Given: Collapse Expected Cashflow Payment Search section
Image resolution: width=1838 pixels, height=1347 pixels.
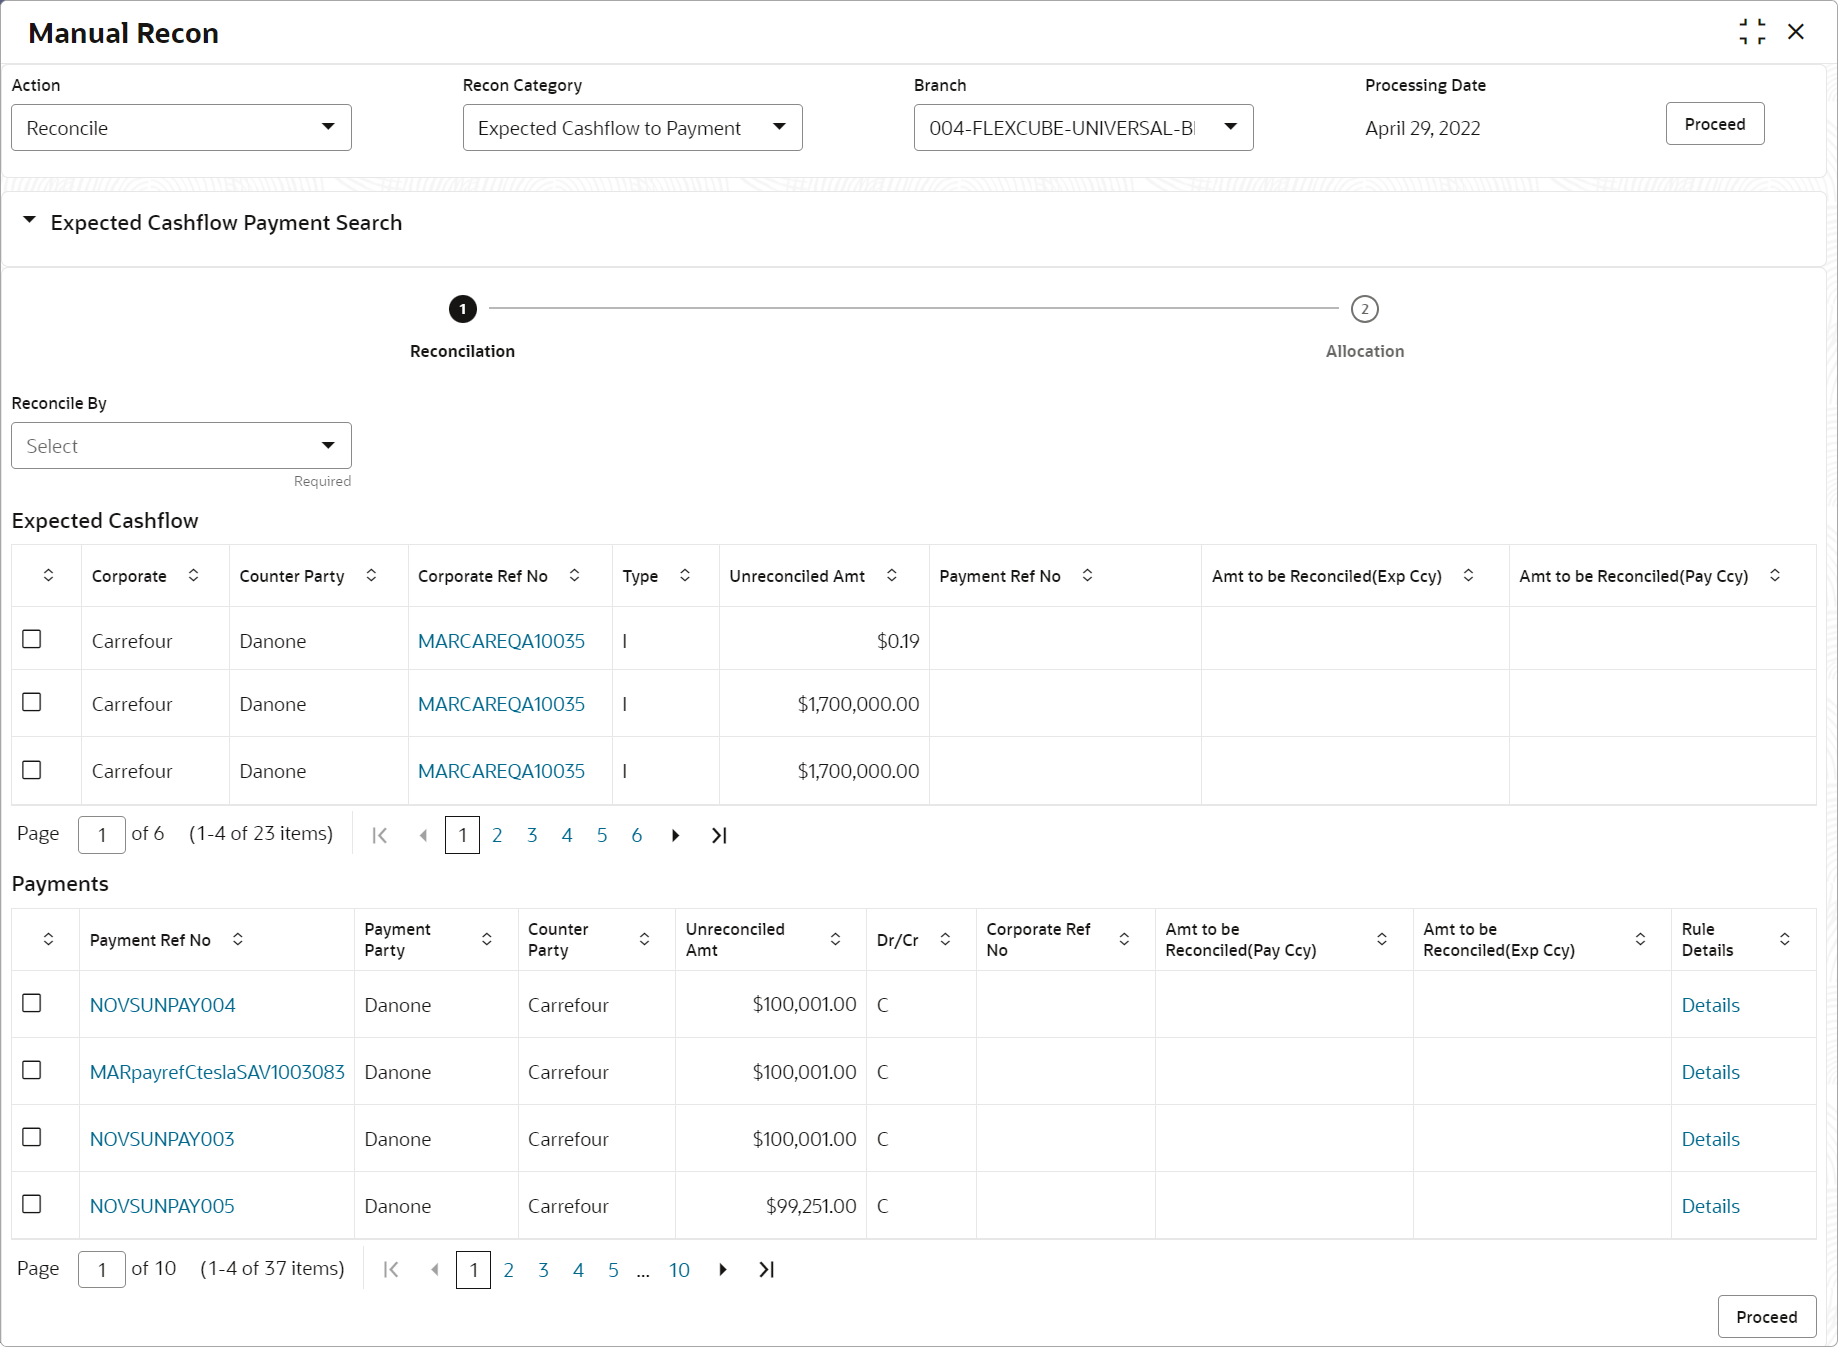Looking at the screenshot, I should pyautogui.click(x=30, y=221).
